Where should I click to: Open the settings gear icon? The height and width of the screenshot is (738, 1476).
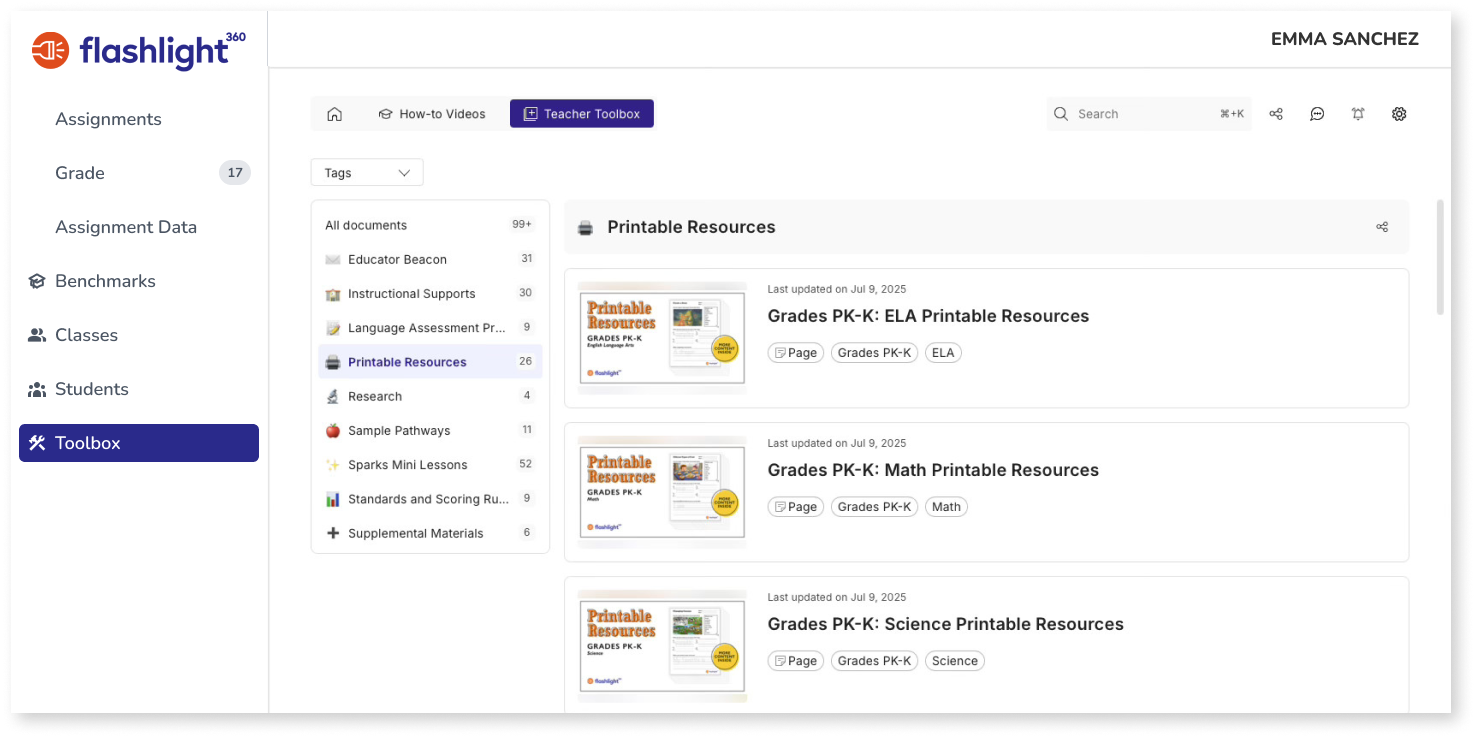point(1399,114)
